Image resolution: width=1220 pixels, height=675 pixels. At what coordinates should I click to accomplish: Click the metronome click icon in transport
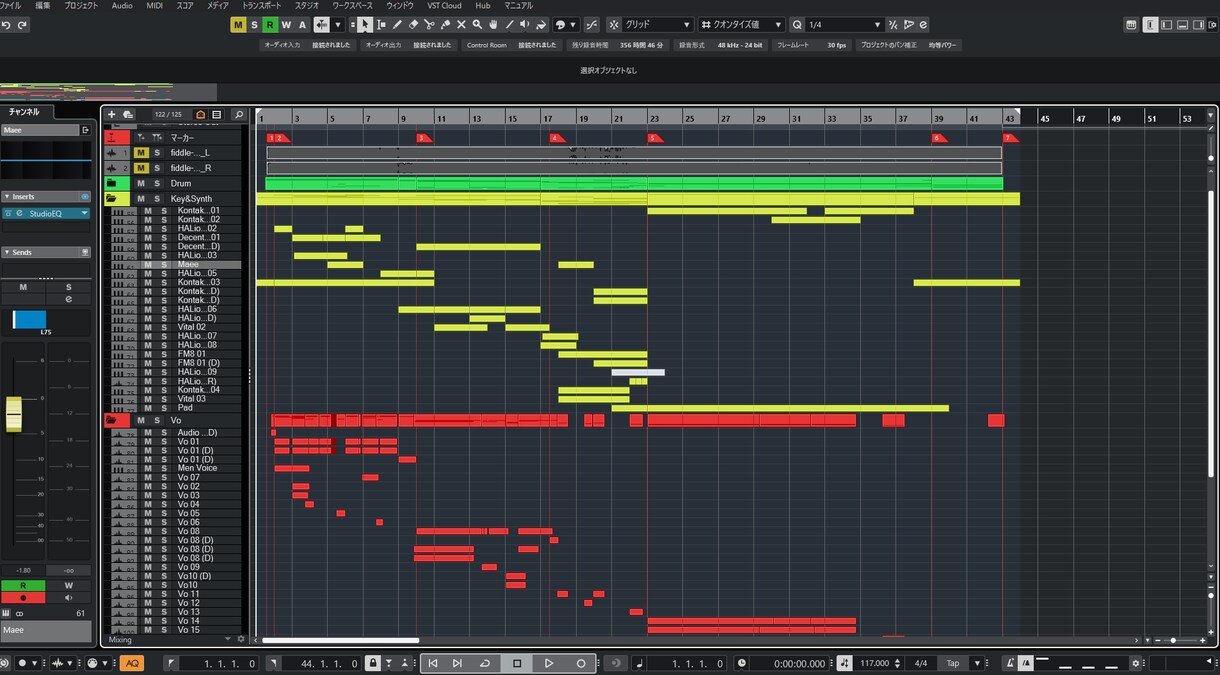pos(1011,663)
